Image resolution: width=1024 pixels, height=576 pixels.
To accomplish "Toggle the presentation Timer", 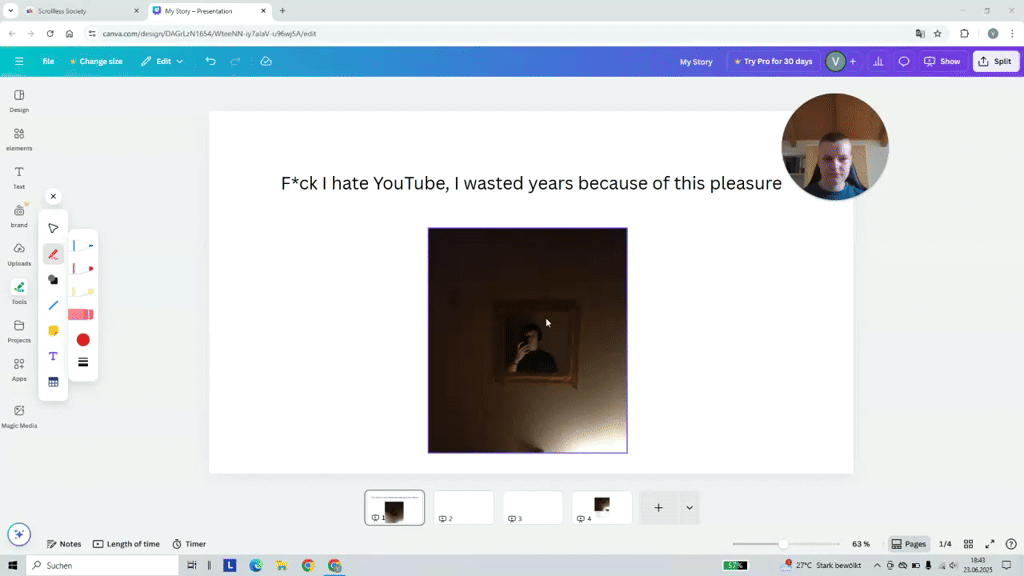I will tap(189, 543).
